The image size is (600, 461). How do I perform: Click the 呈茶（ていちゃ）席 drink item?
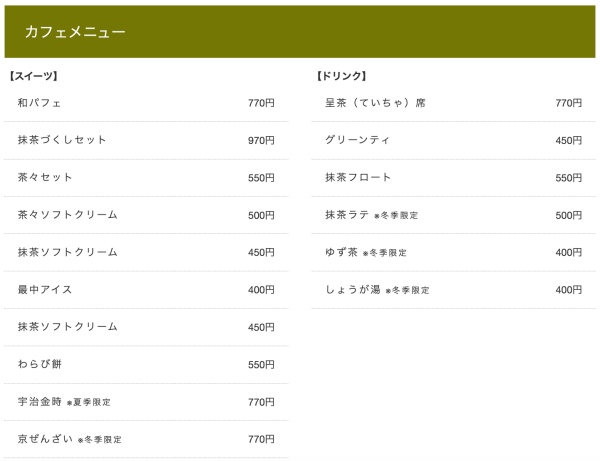375,103
